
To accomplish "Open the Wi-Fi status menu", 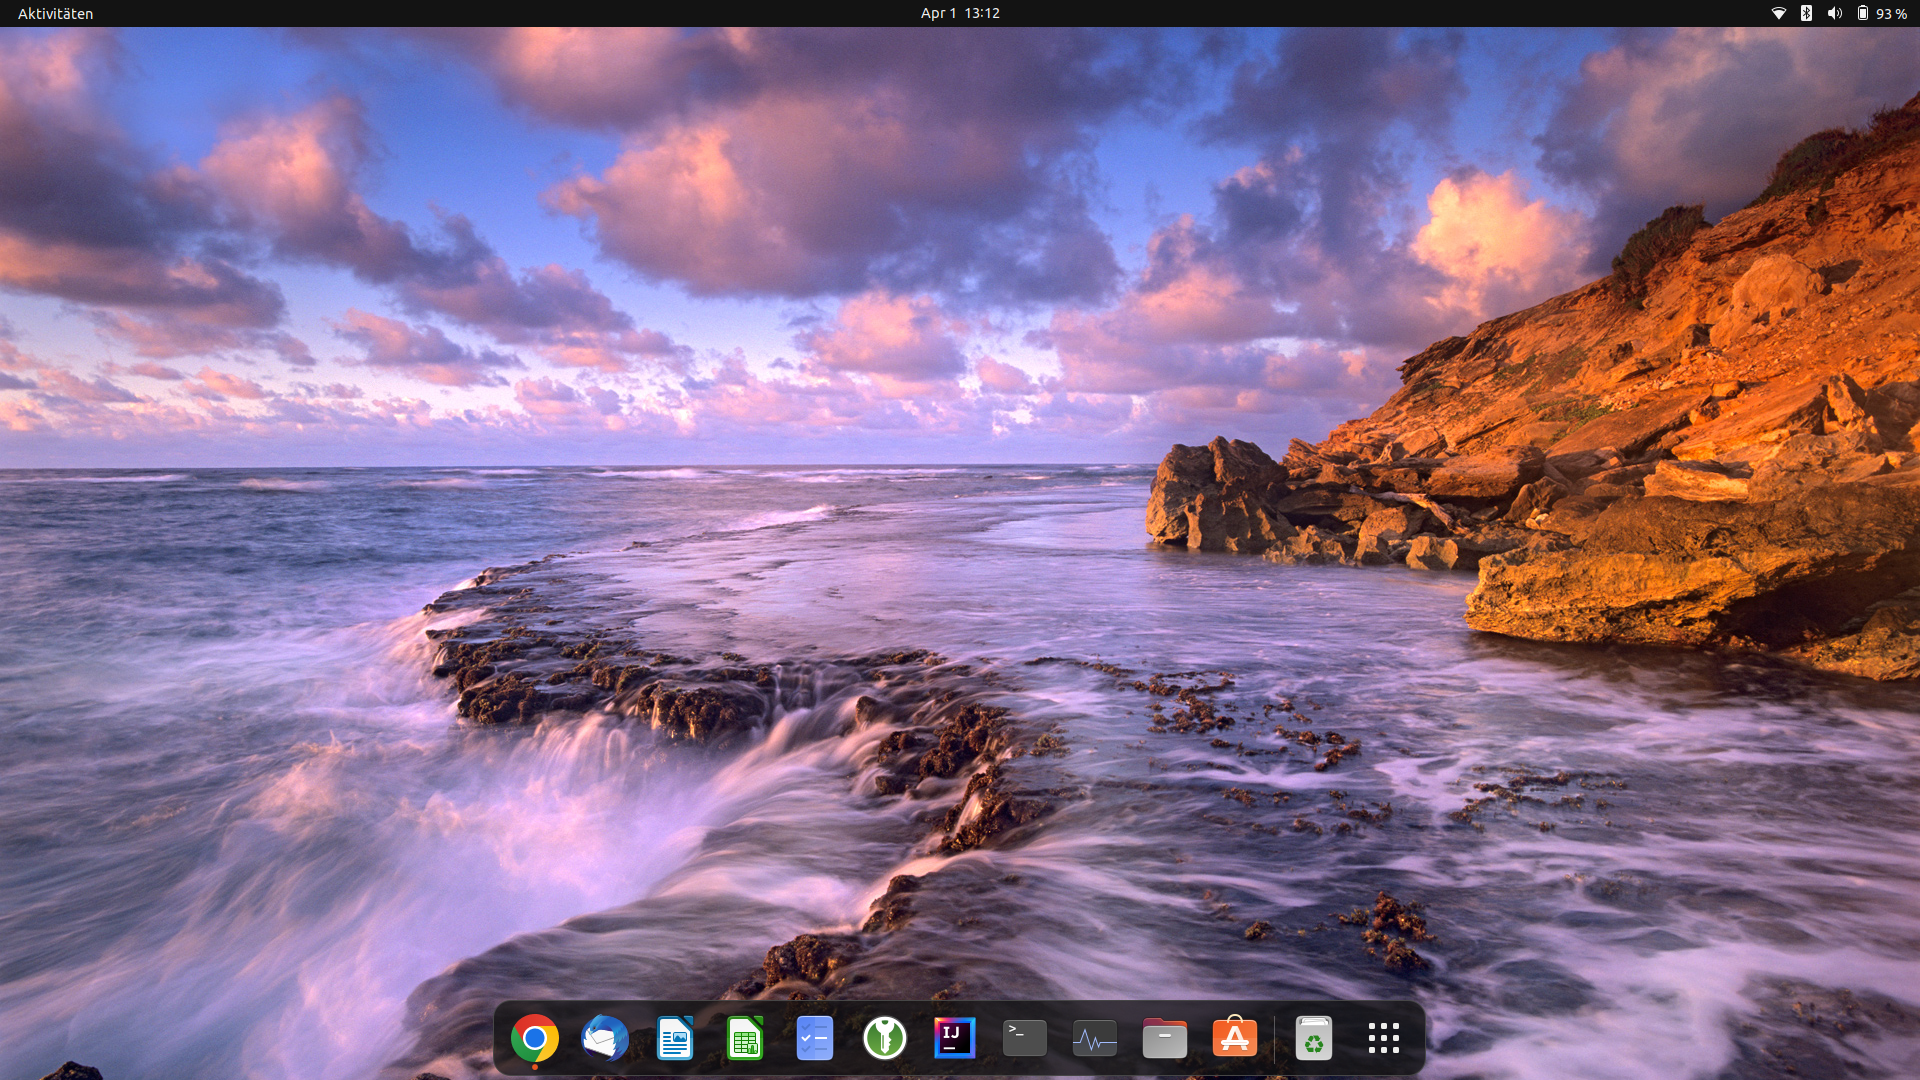I will pos(1779,13).
